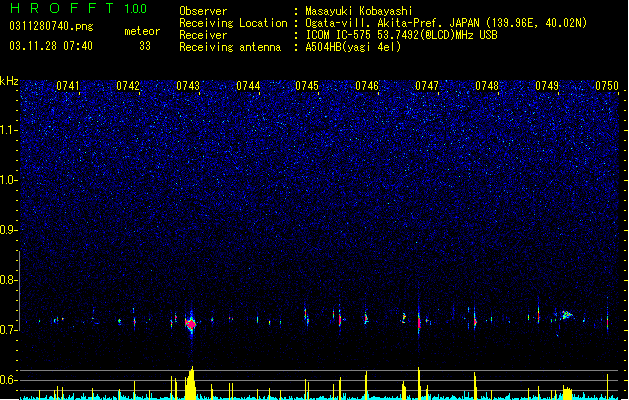629x400 pixels.
Task: Click the 1.1 kHz axis label
Action: tap(9, 130)
